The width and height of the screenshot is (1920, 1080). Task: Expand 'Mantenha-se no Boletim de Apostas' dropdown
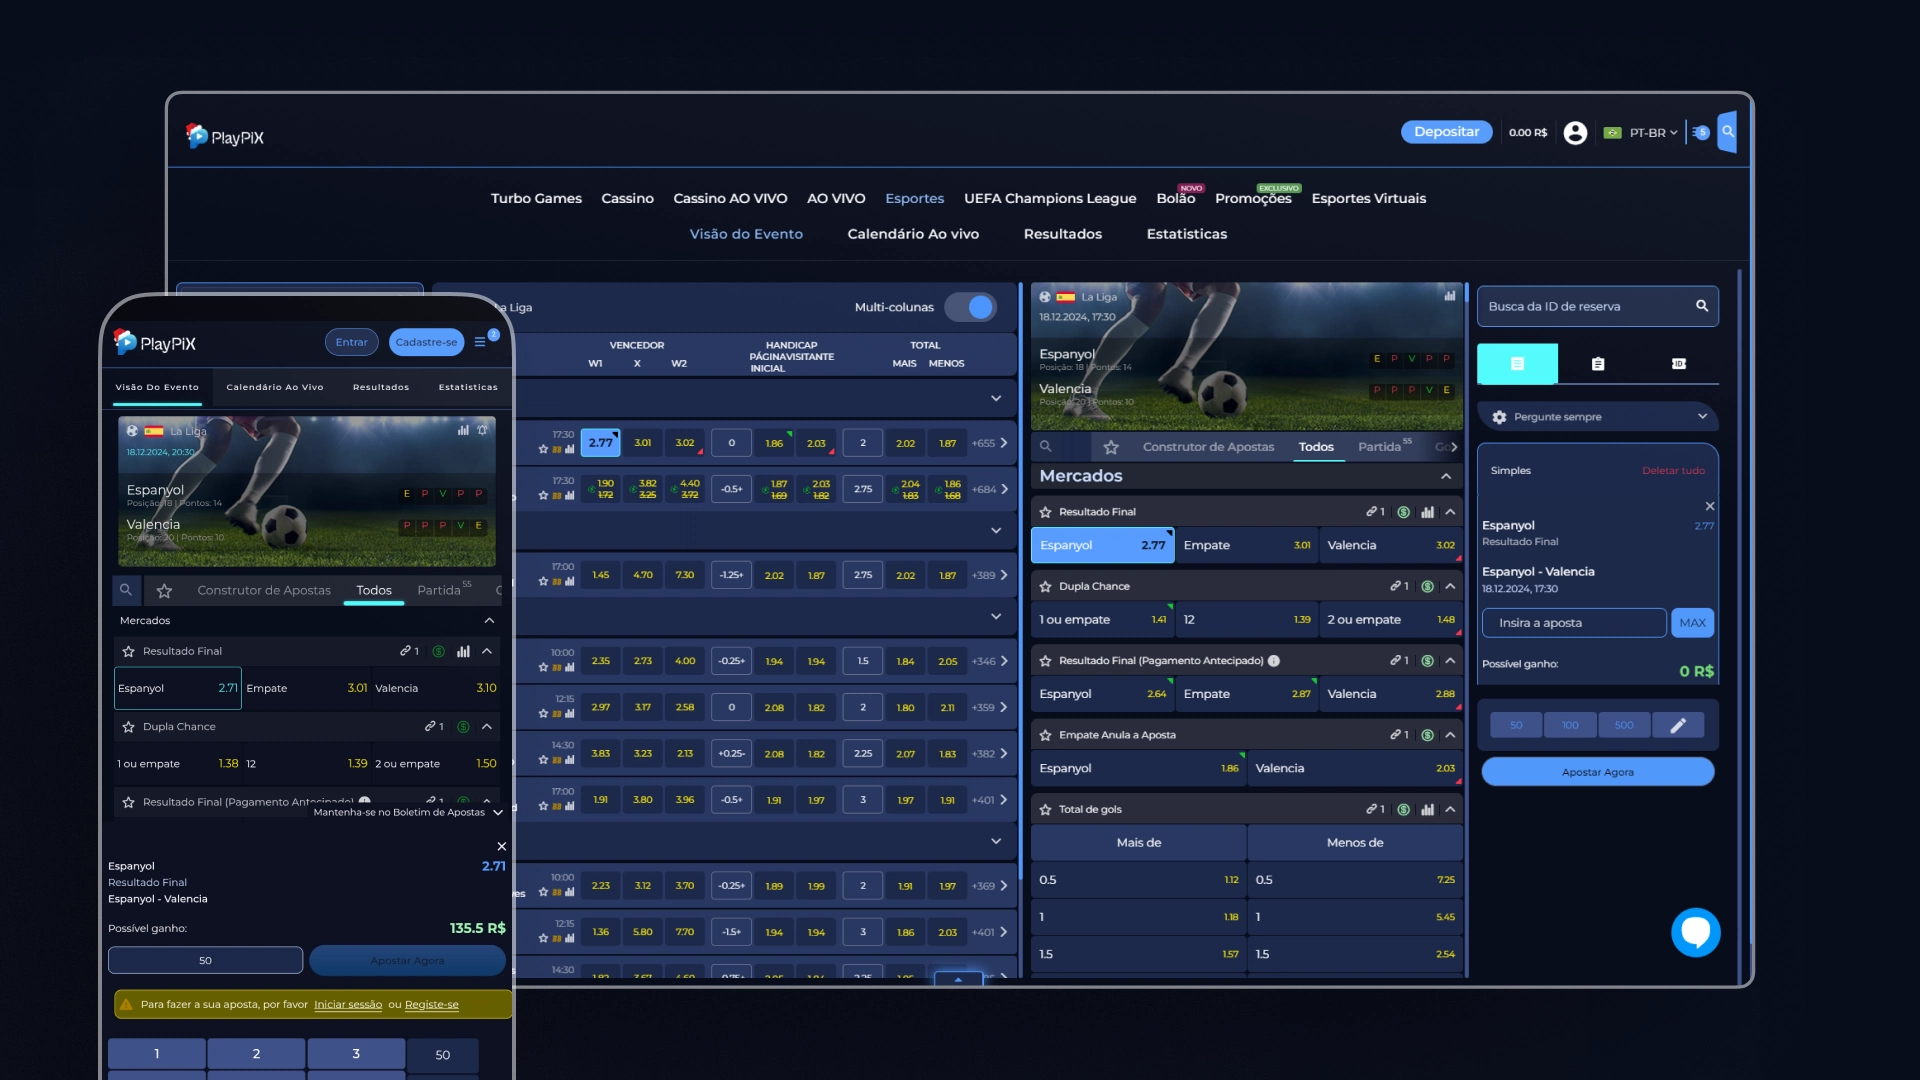coord(408,812)
